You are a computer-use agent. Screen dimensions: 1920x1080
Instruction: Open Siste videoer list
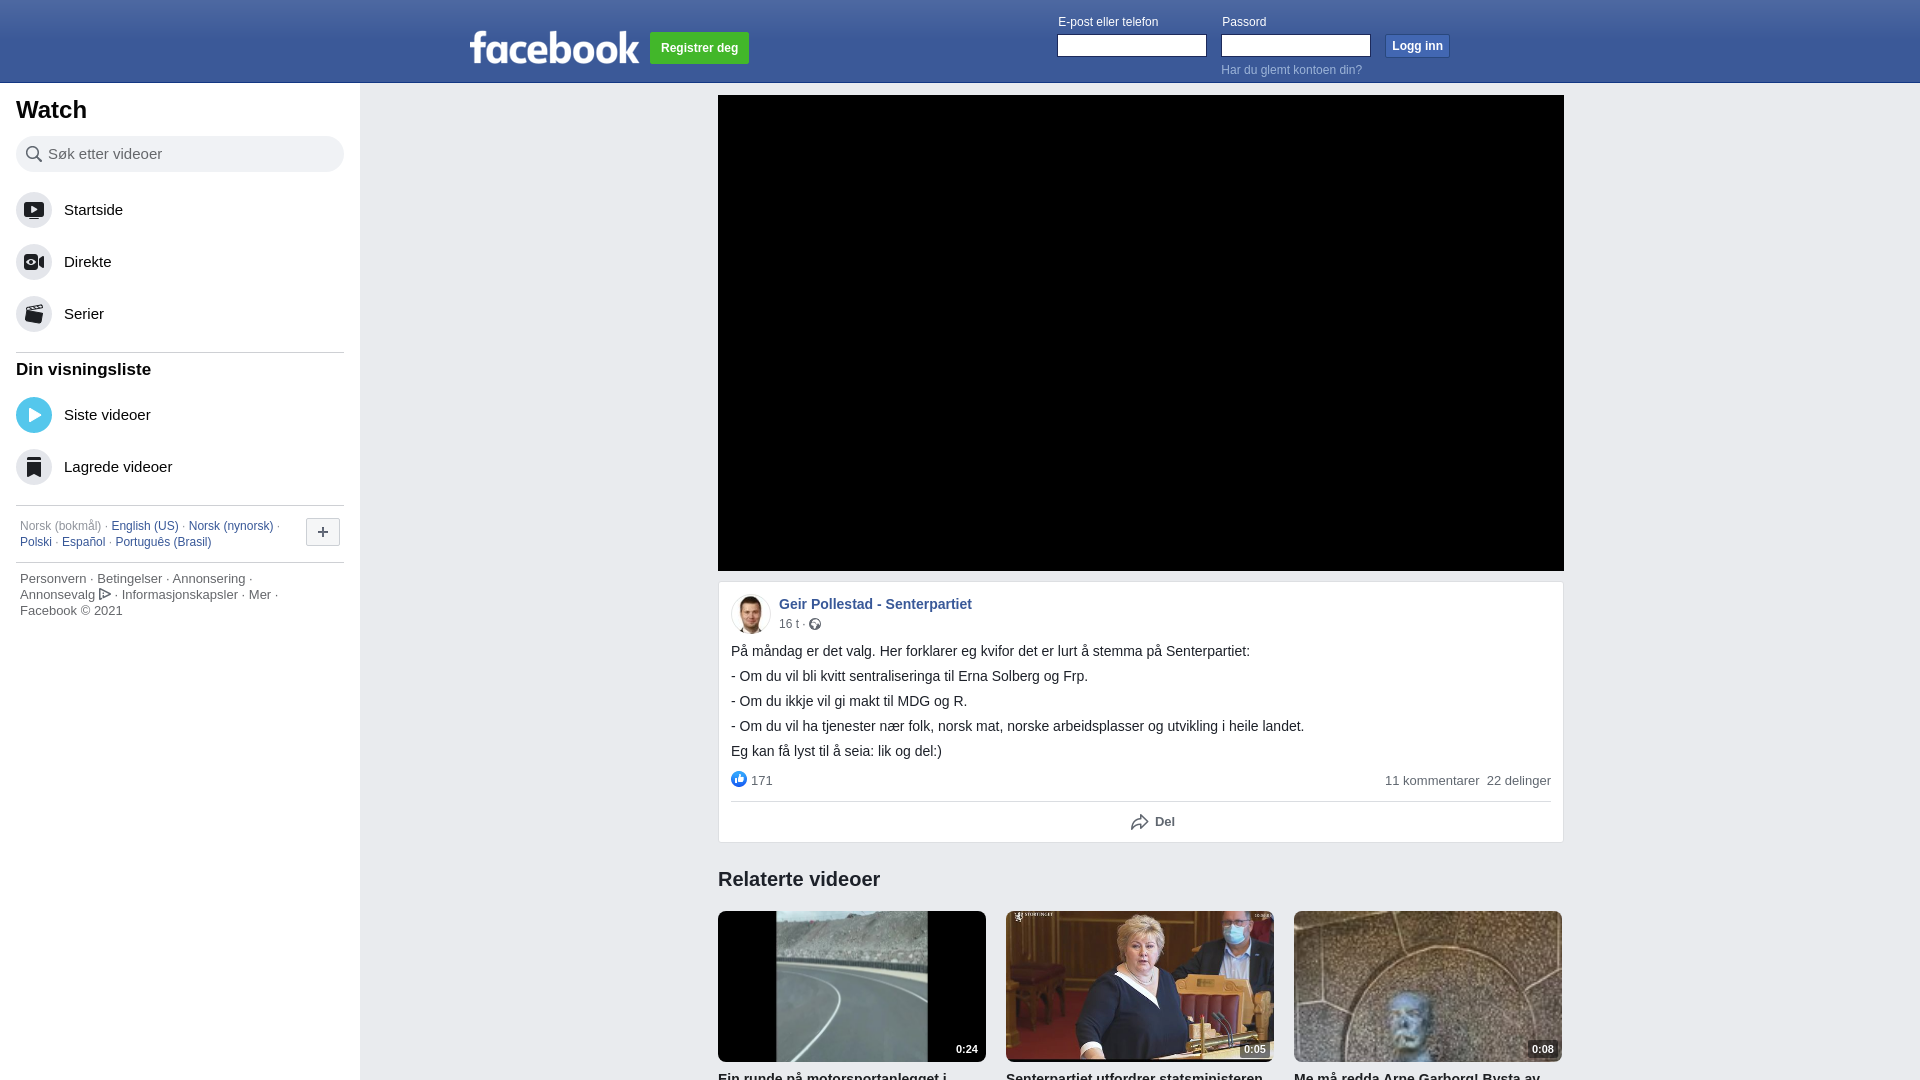pyautogui.click(x=180, y=415)
